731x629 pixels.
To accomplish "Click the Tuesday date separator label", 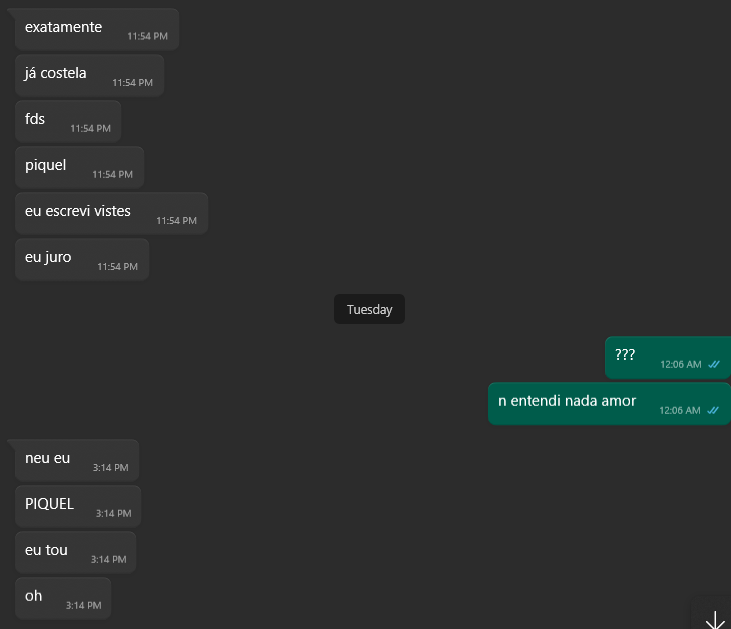I will [x=369, y=309].
